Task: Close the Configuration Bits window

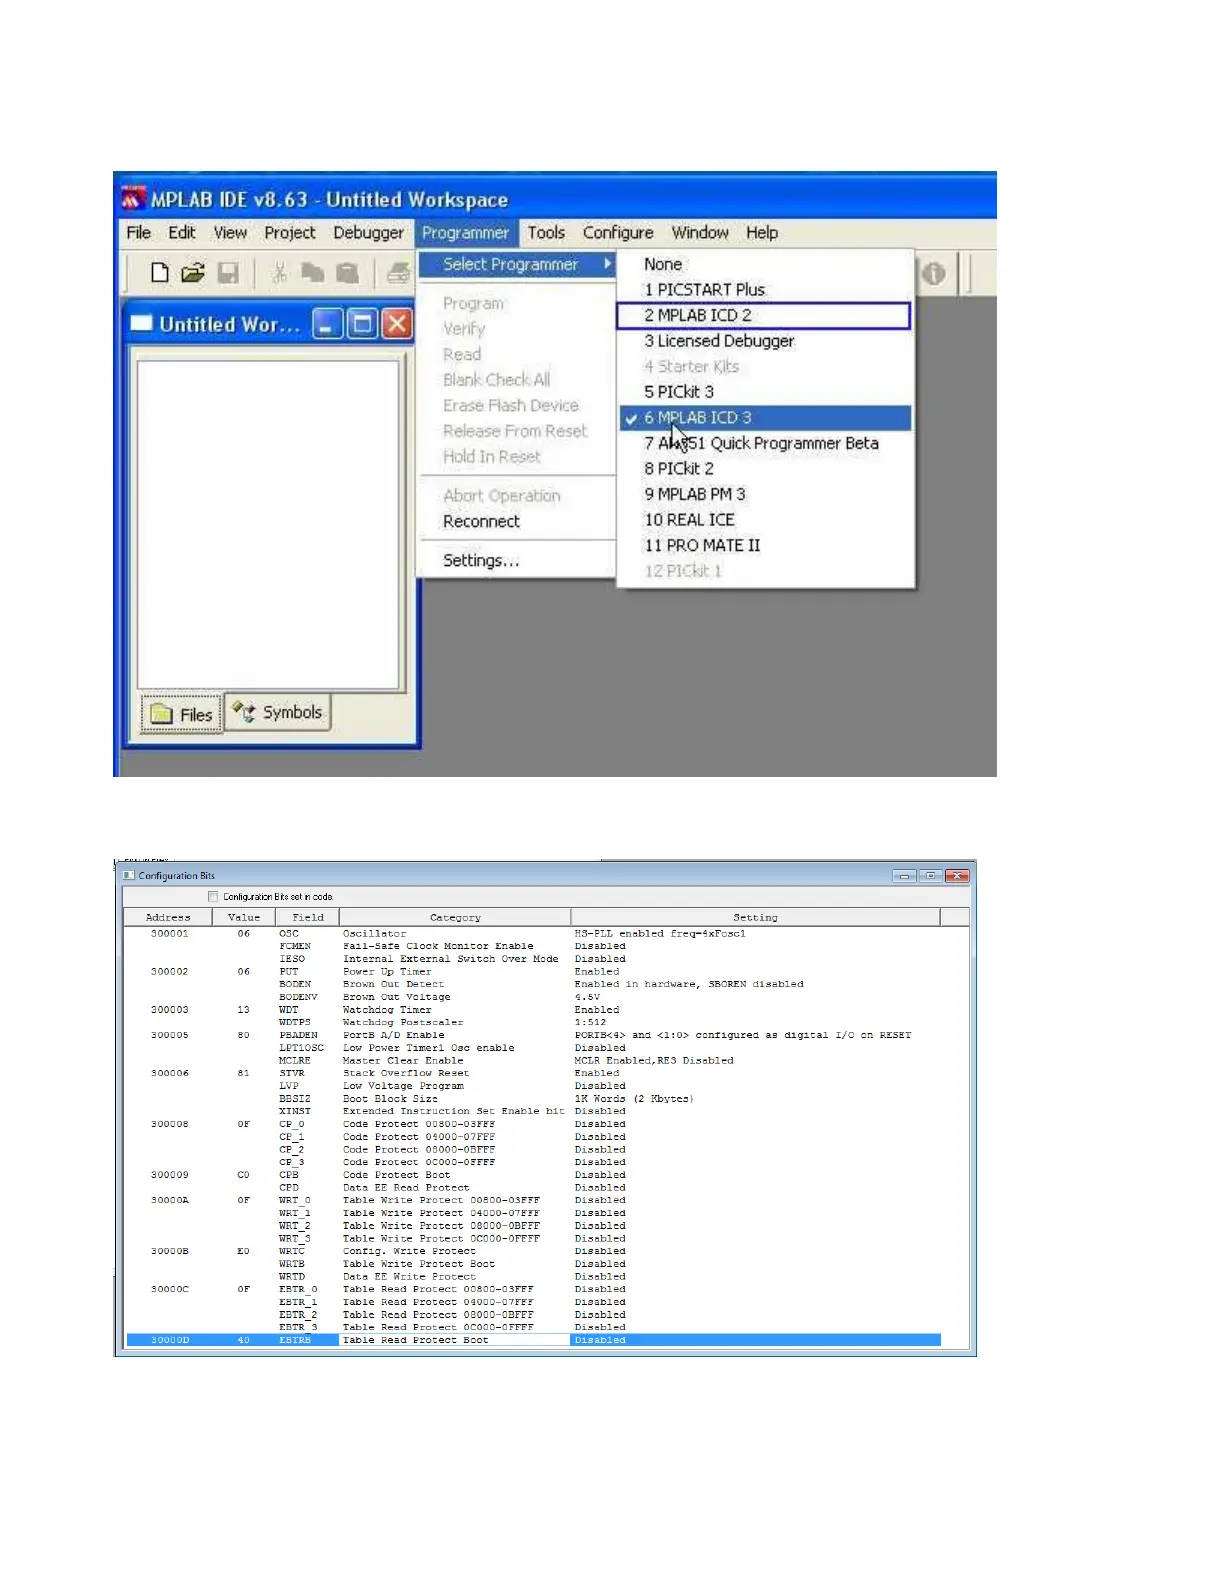Action: coord(958,876)
